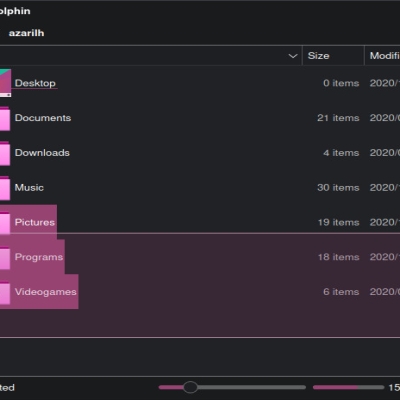Click the '19 items' size for Pictures

tap(338, 222)
